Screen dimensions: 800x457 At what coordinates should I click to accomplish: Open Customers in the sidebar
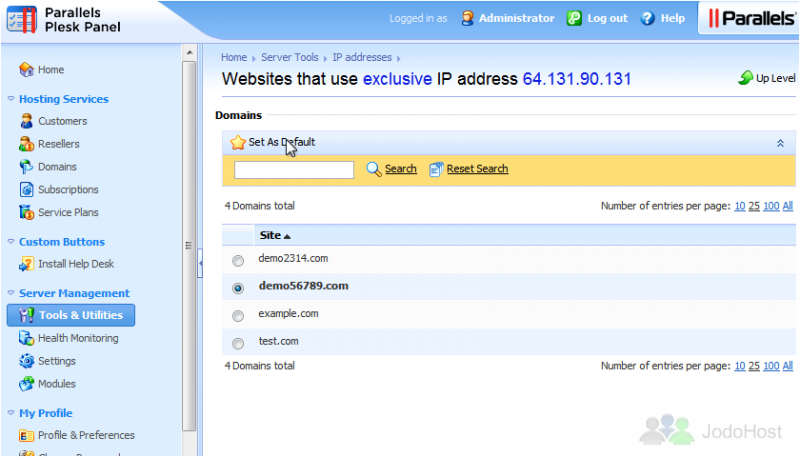pyautogui.click(x=62, y=121)
